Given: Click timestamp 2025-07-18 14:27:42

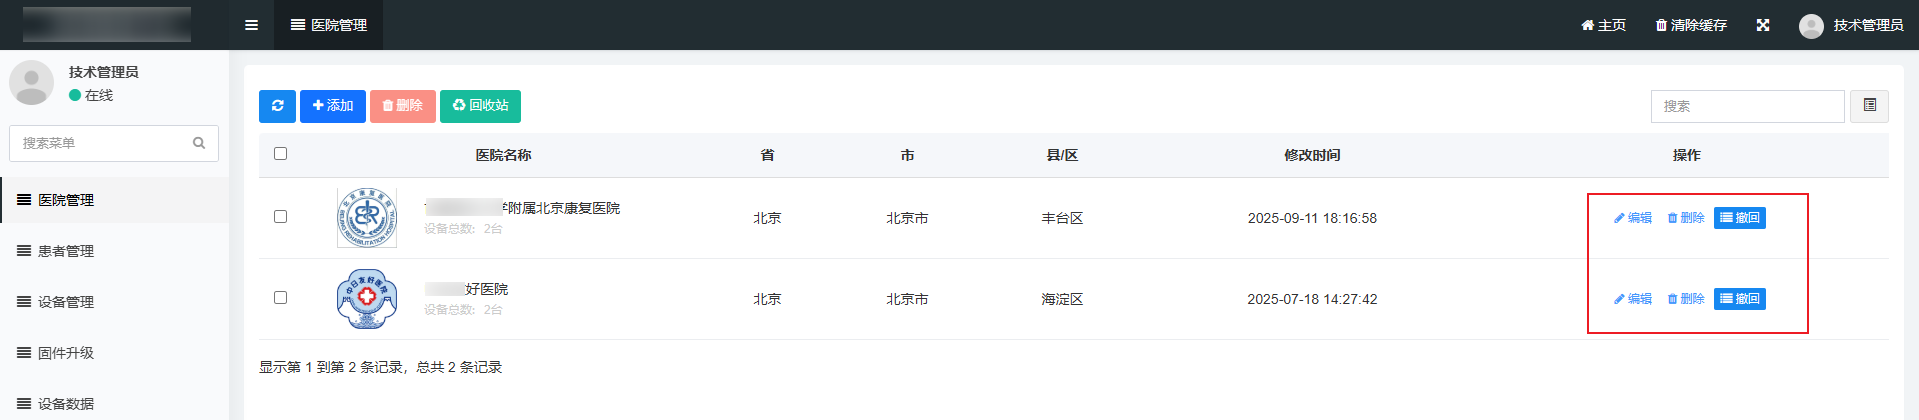Looking at the screenshot, I should tap(1312, 299).
